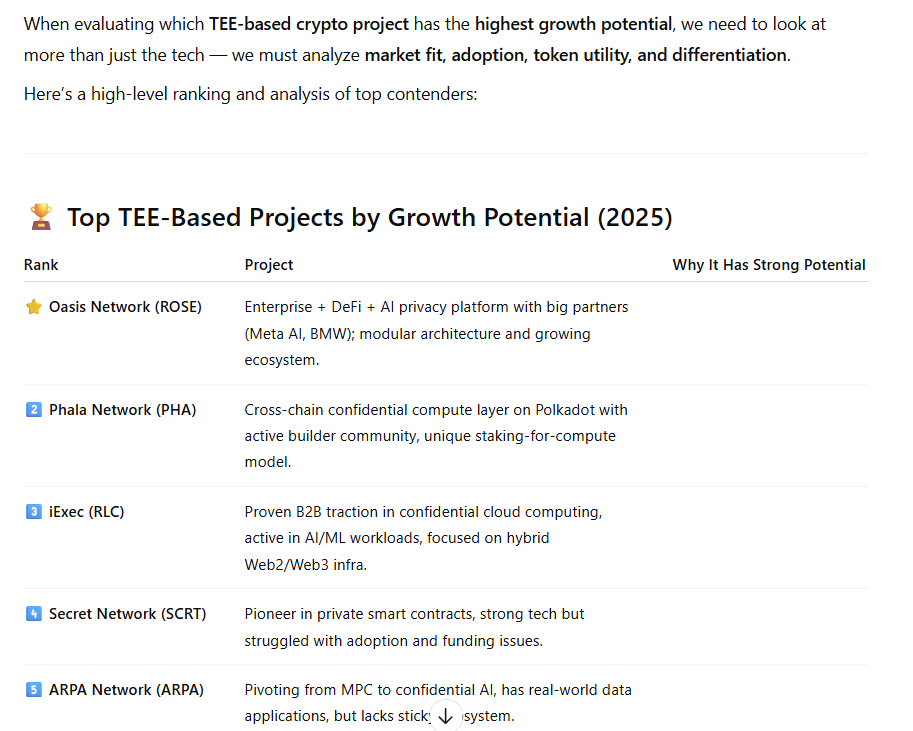Select the Secret Network (SCRT) text

click(128, 614)
